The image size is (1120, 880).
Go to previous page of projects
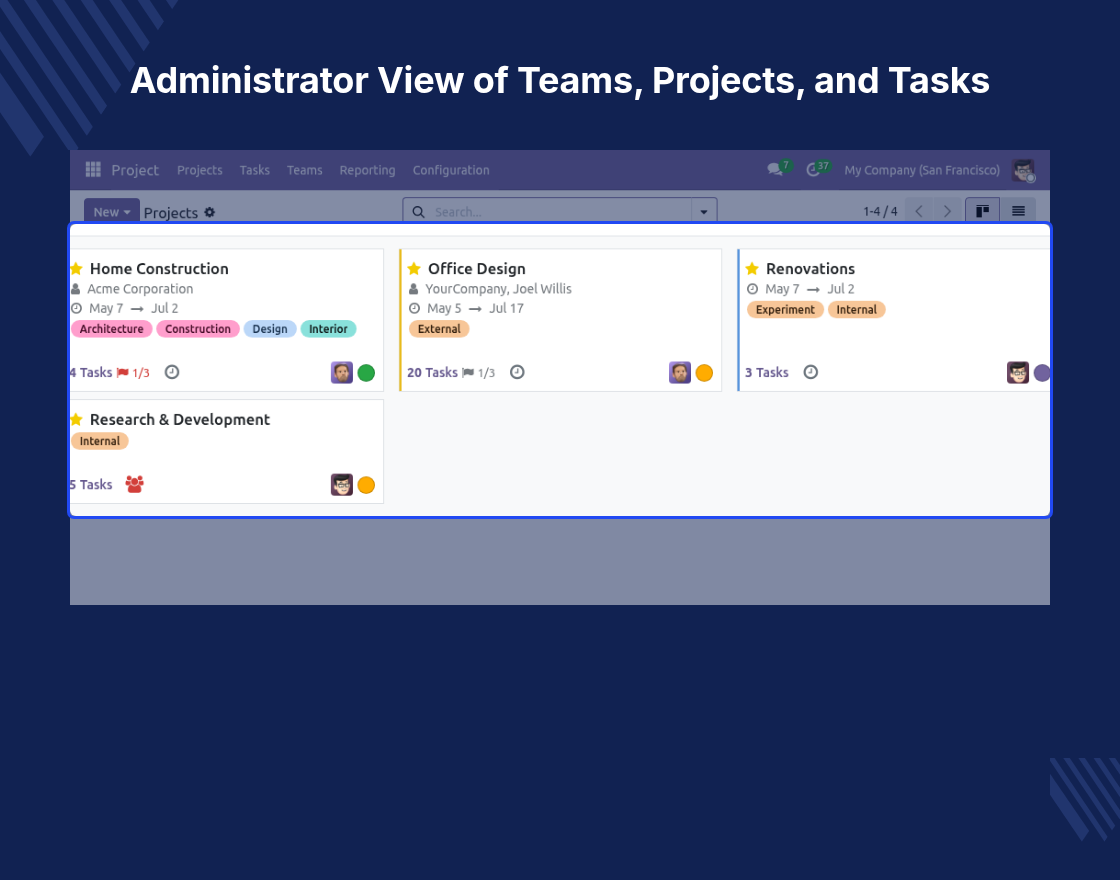(919, 211)
